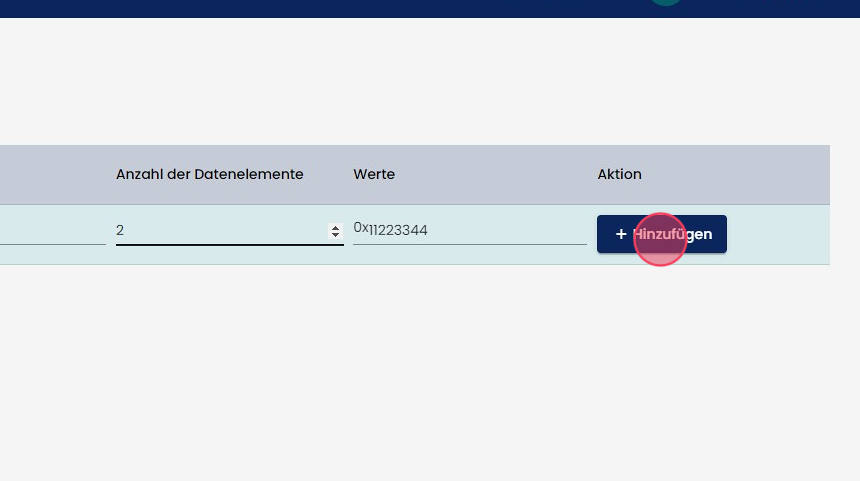Click the value 2 in number field
This screenshot has height=481, width=860.
120,231
